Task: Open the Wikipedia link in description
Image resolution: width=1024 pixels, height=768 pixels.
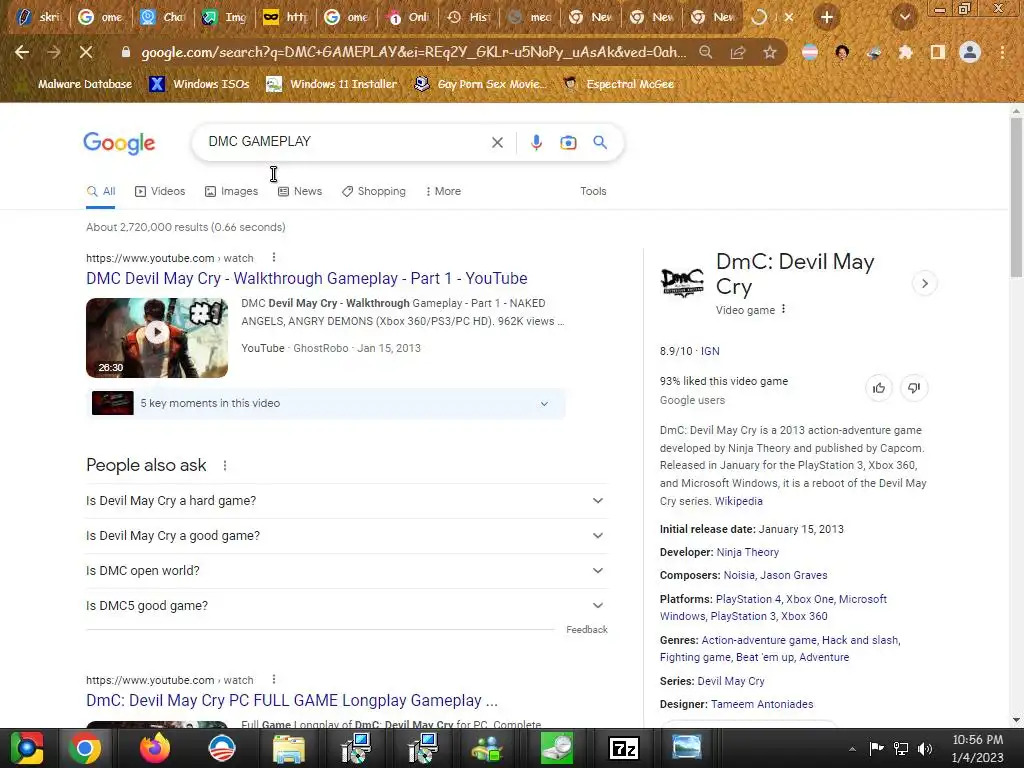Action: tap(739, 502)
